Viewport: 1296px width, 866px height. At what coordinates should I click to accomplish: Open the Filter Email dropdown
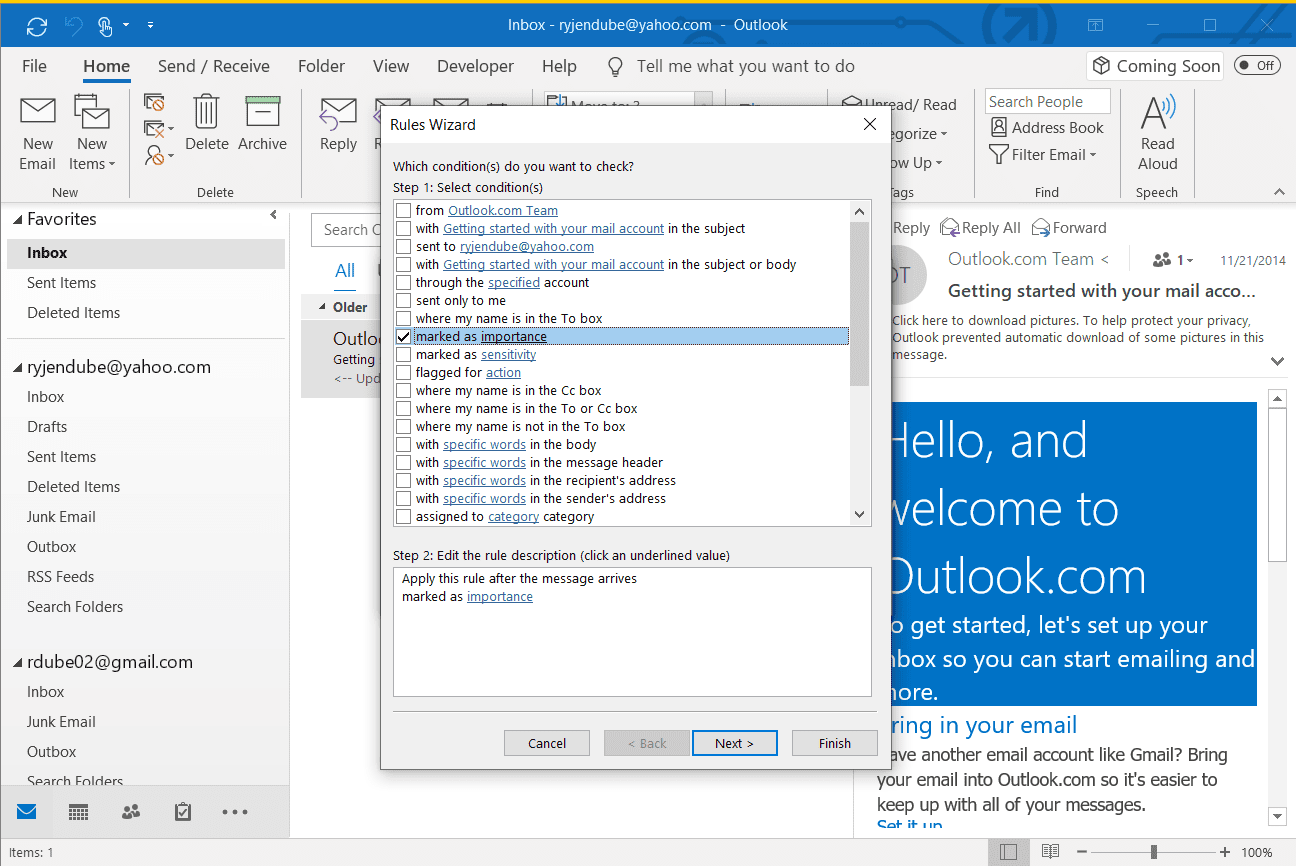click(1043, 155)
